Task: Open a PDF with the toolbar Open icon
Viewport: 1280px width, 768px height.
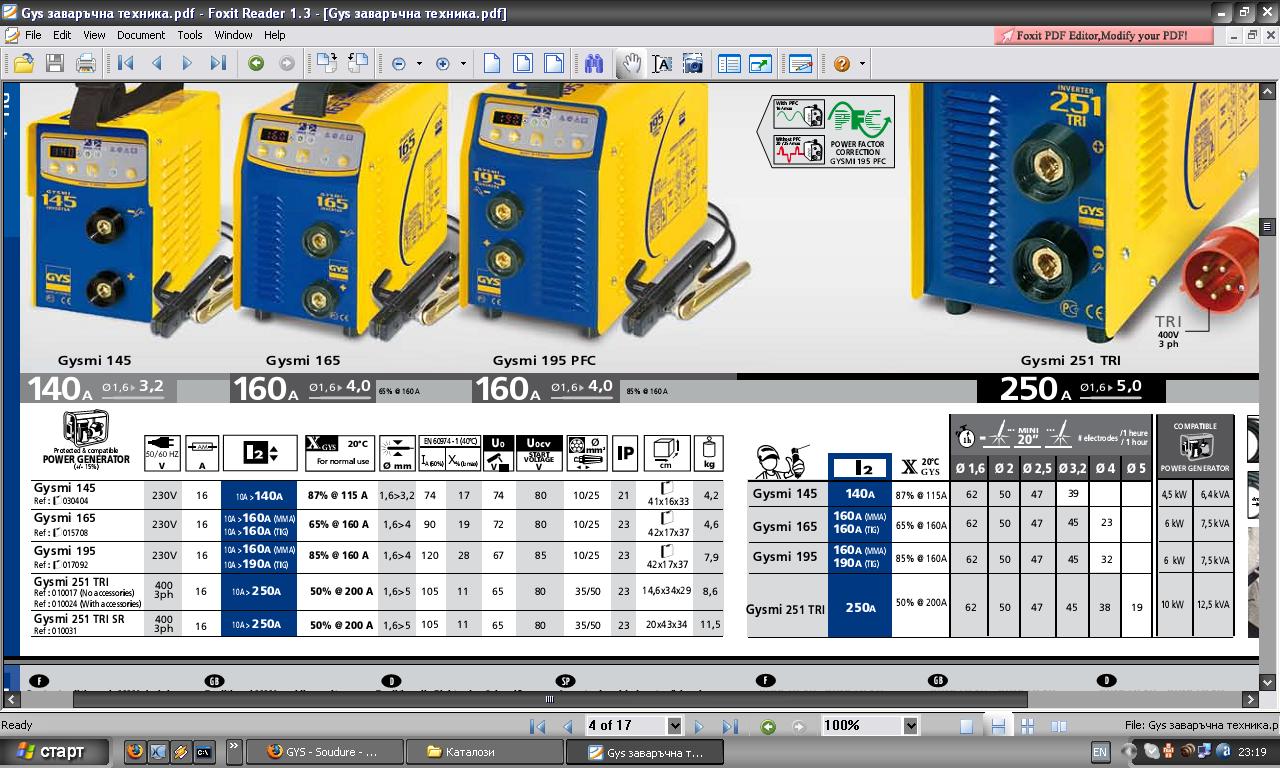Action: [x=23, y=64]
